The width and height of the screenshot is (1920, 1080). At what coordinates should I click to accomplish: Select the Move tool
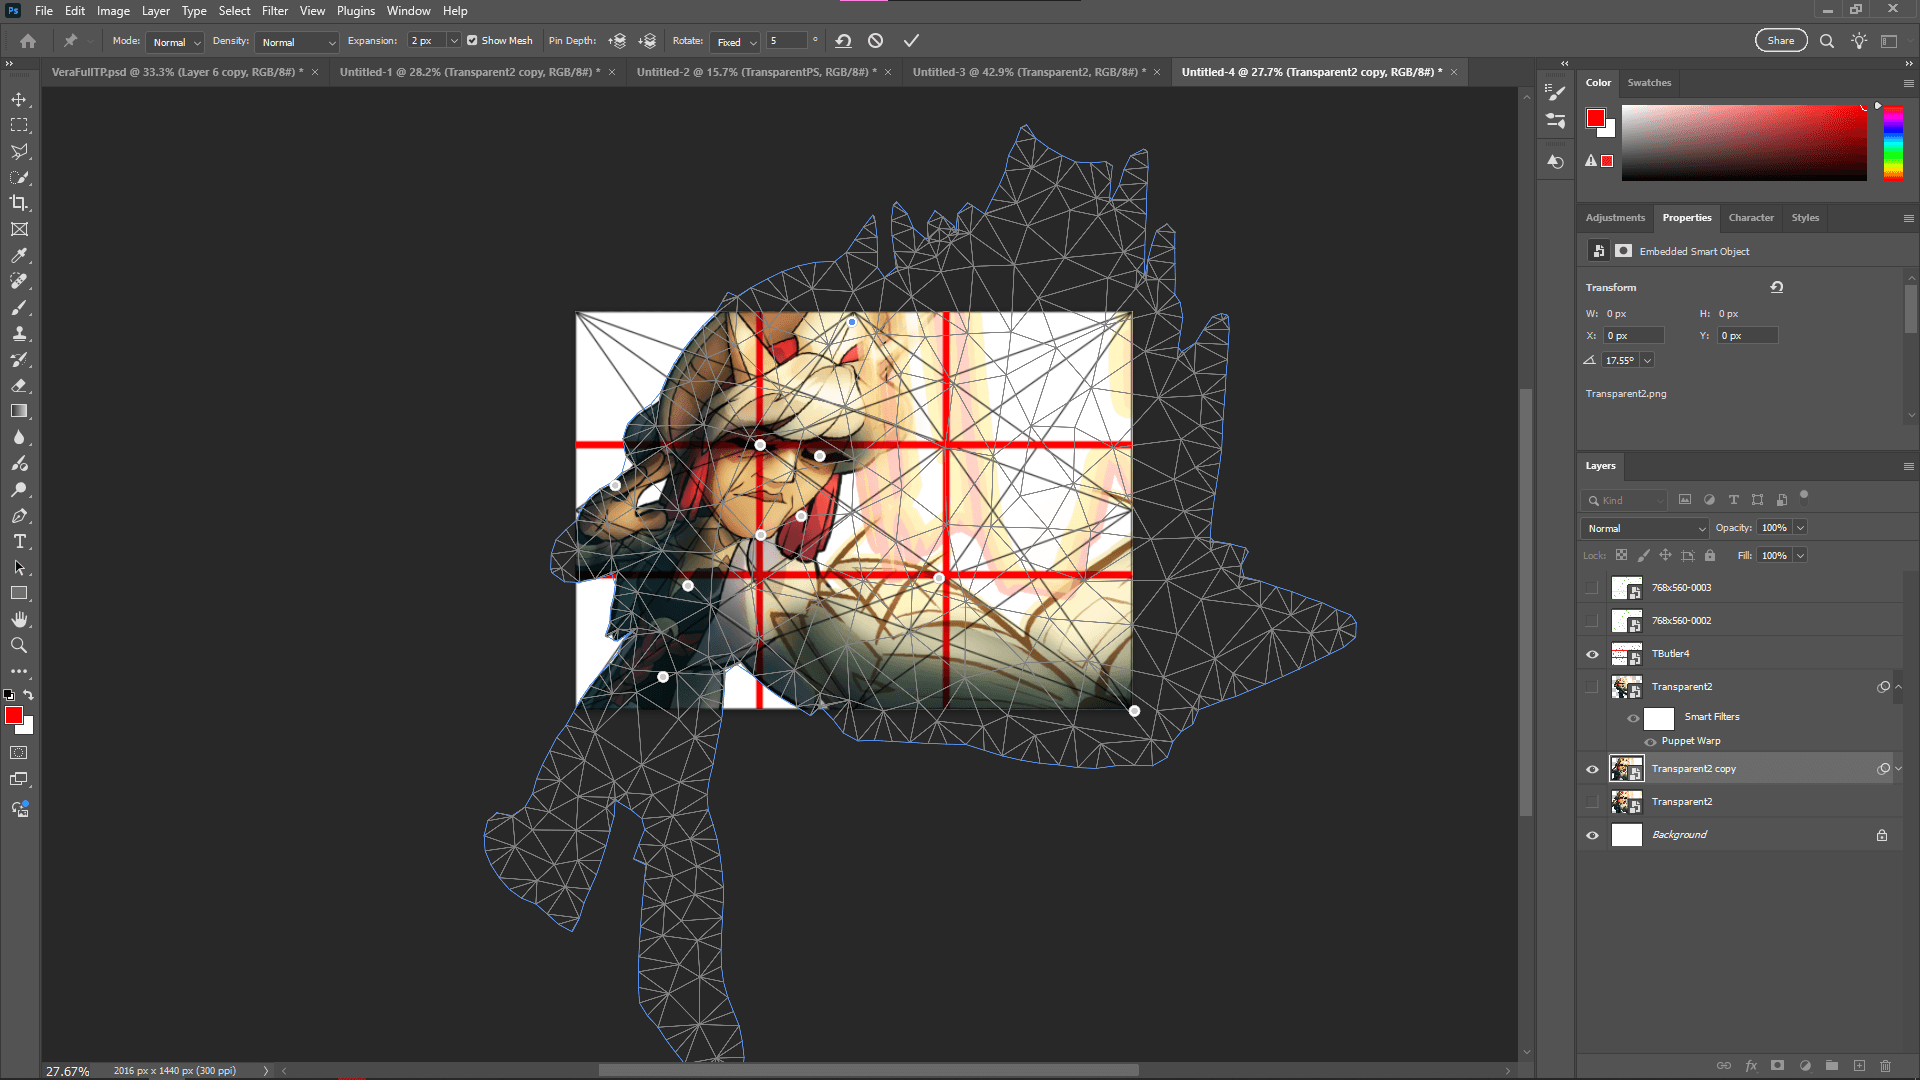tap(18, 99)
